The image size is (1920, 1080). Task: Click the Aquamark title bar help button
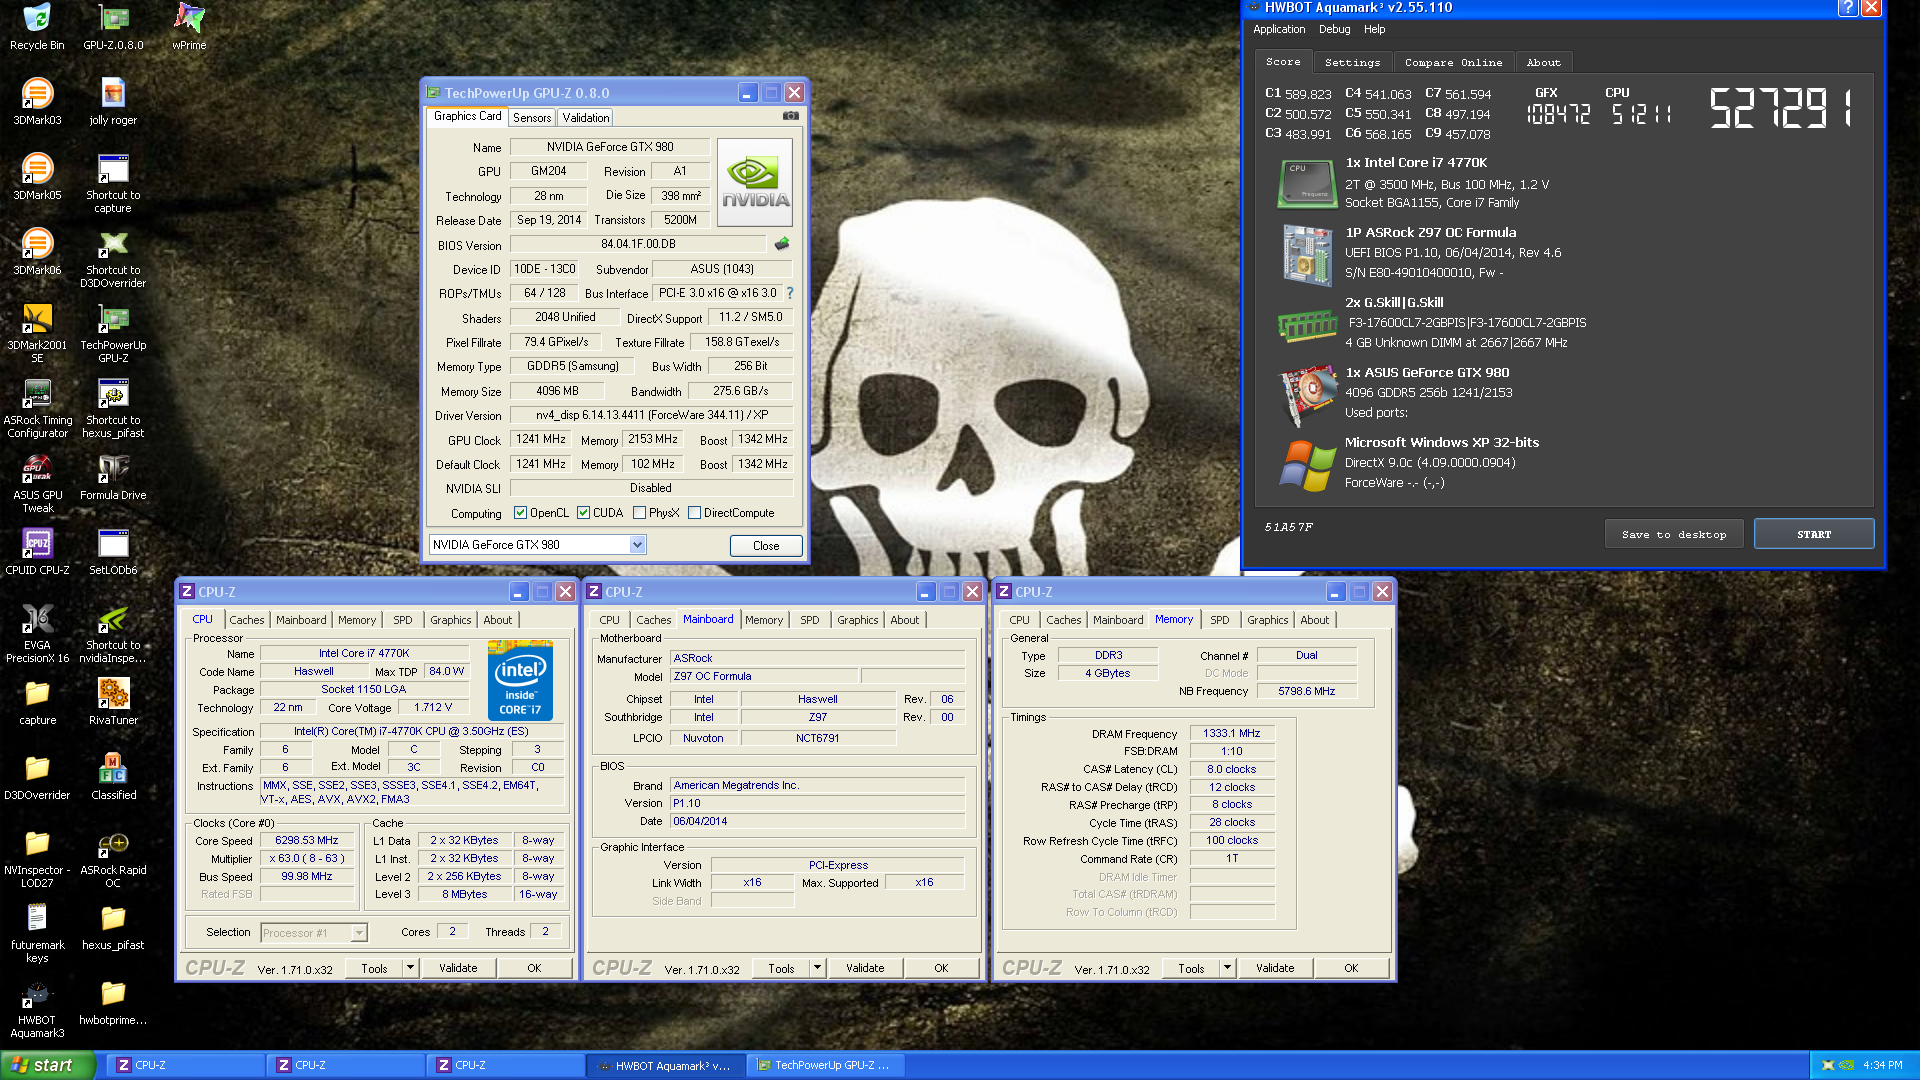(1848, 8)
